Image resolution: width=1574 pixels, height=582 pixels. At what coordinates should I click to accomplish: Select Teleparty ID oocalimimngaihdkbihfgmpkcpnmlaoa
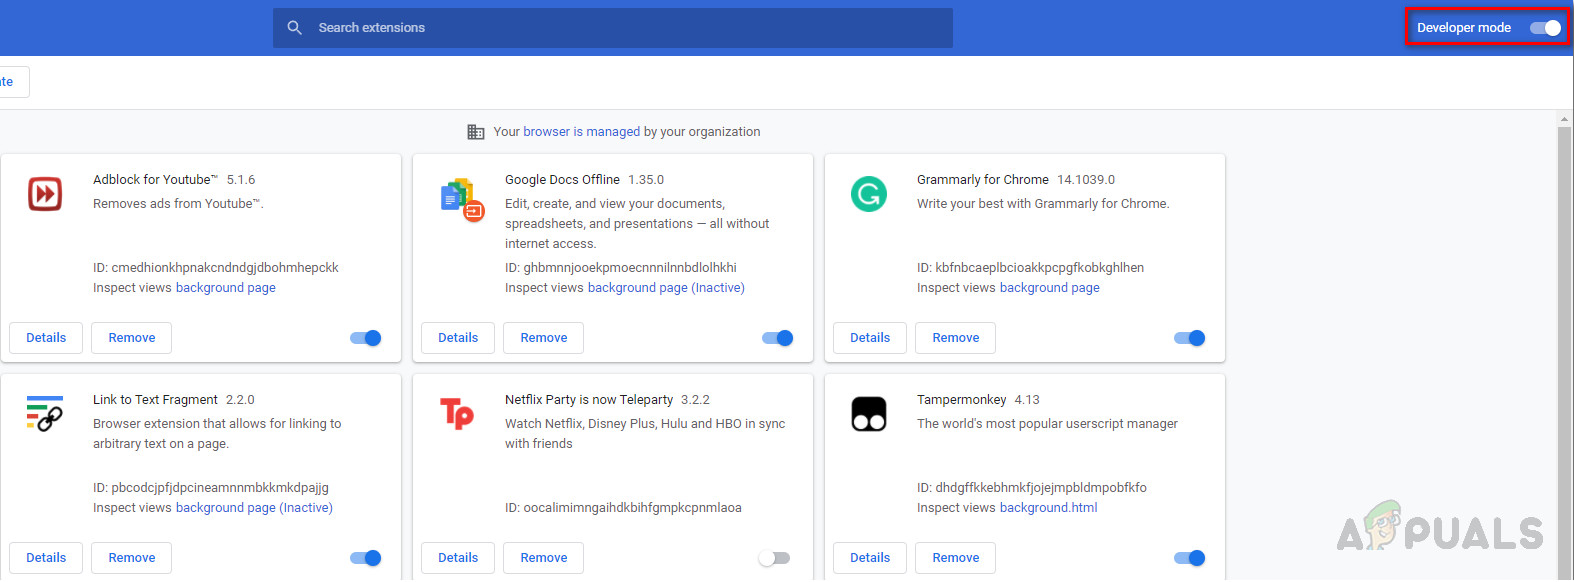click(x=633, y=508)
